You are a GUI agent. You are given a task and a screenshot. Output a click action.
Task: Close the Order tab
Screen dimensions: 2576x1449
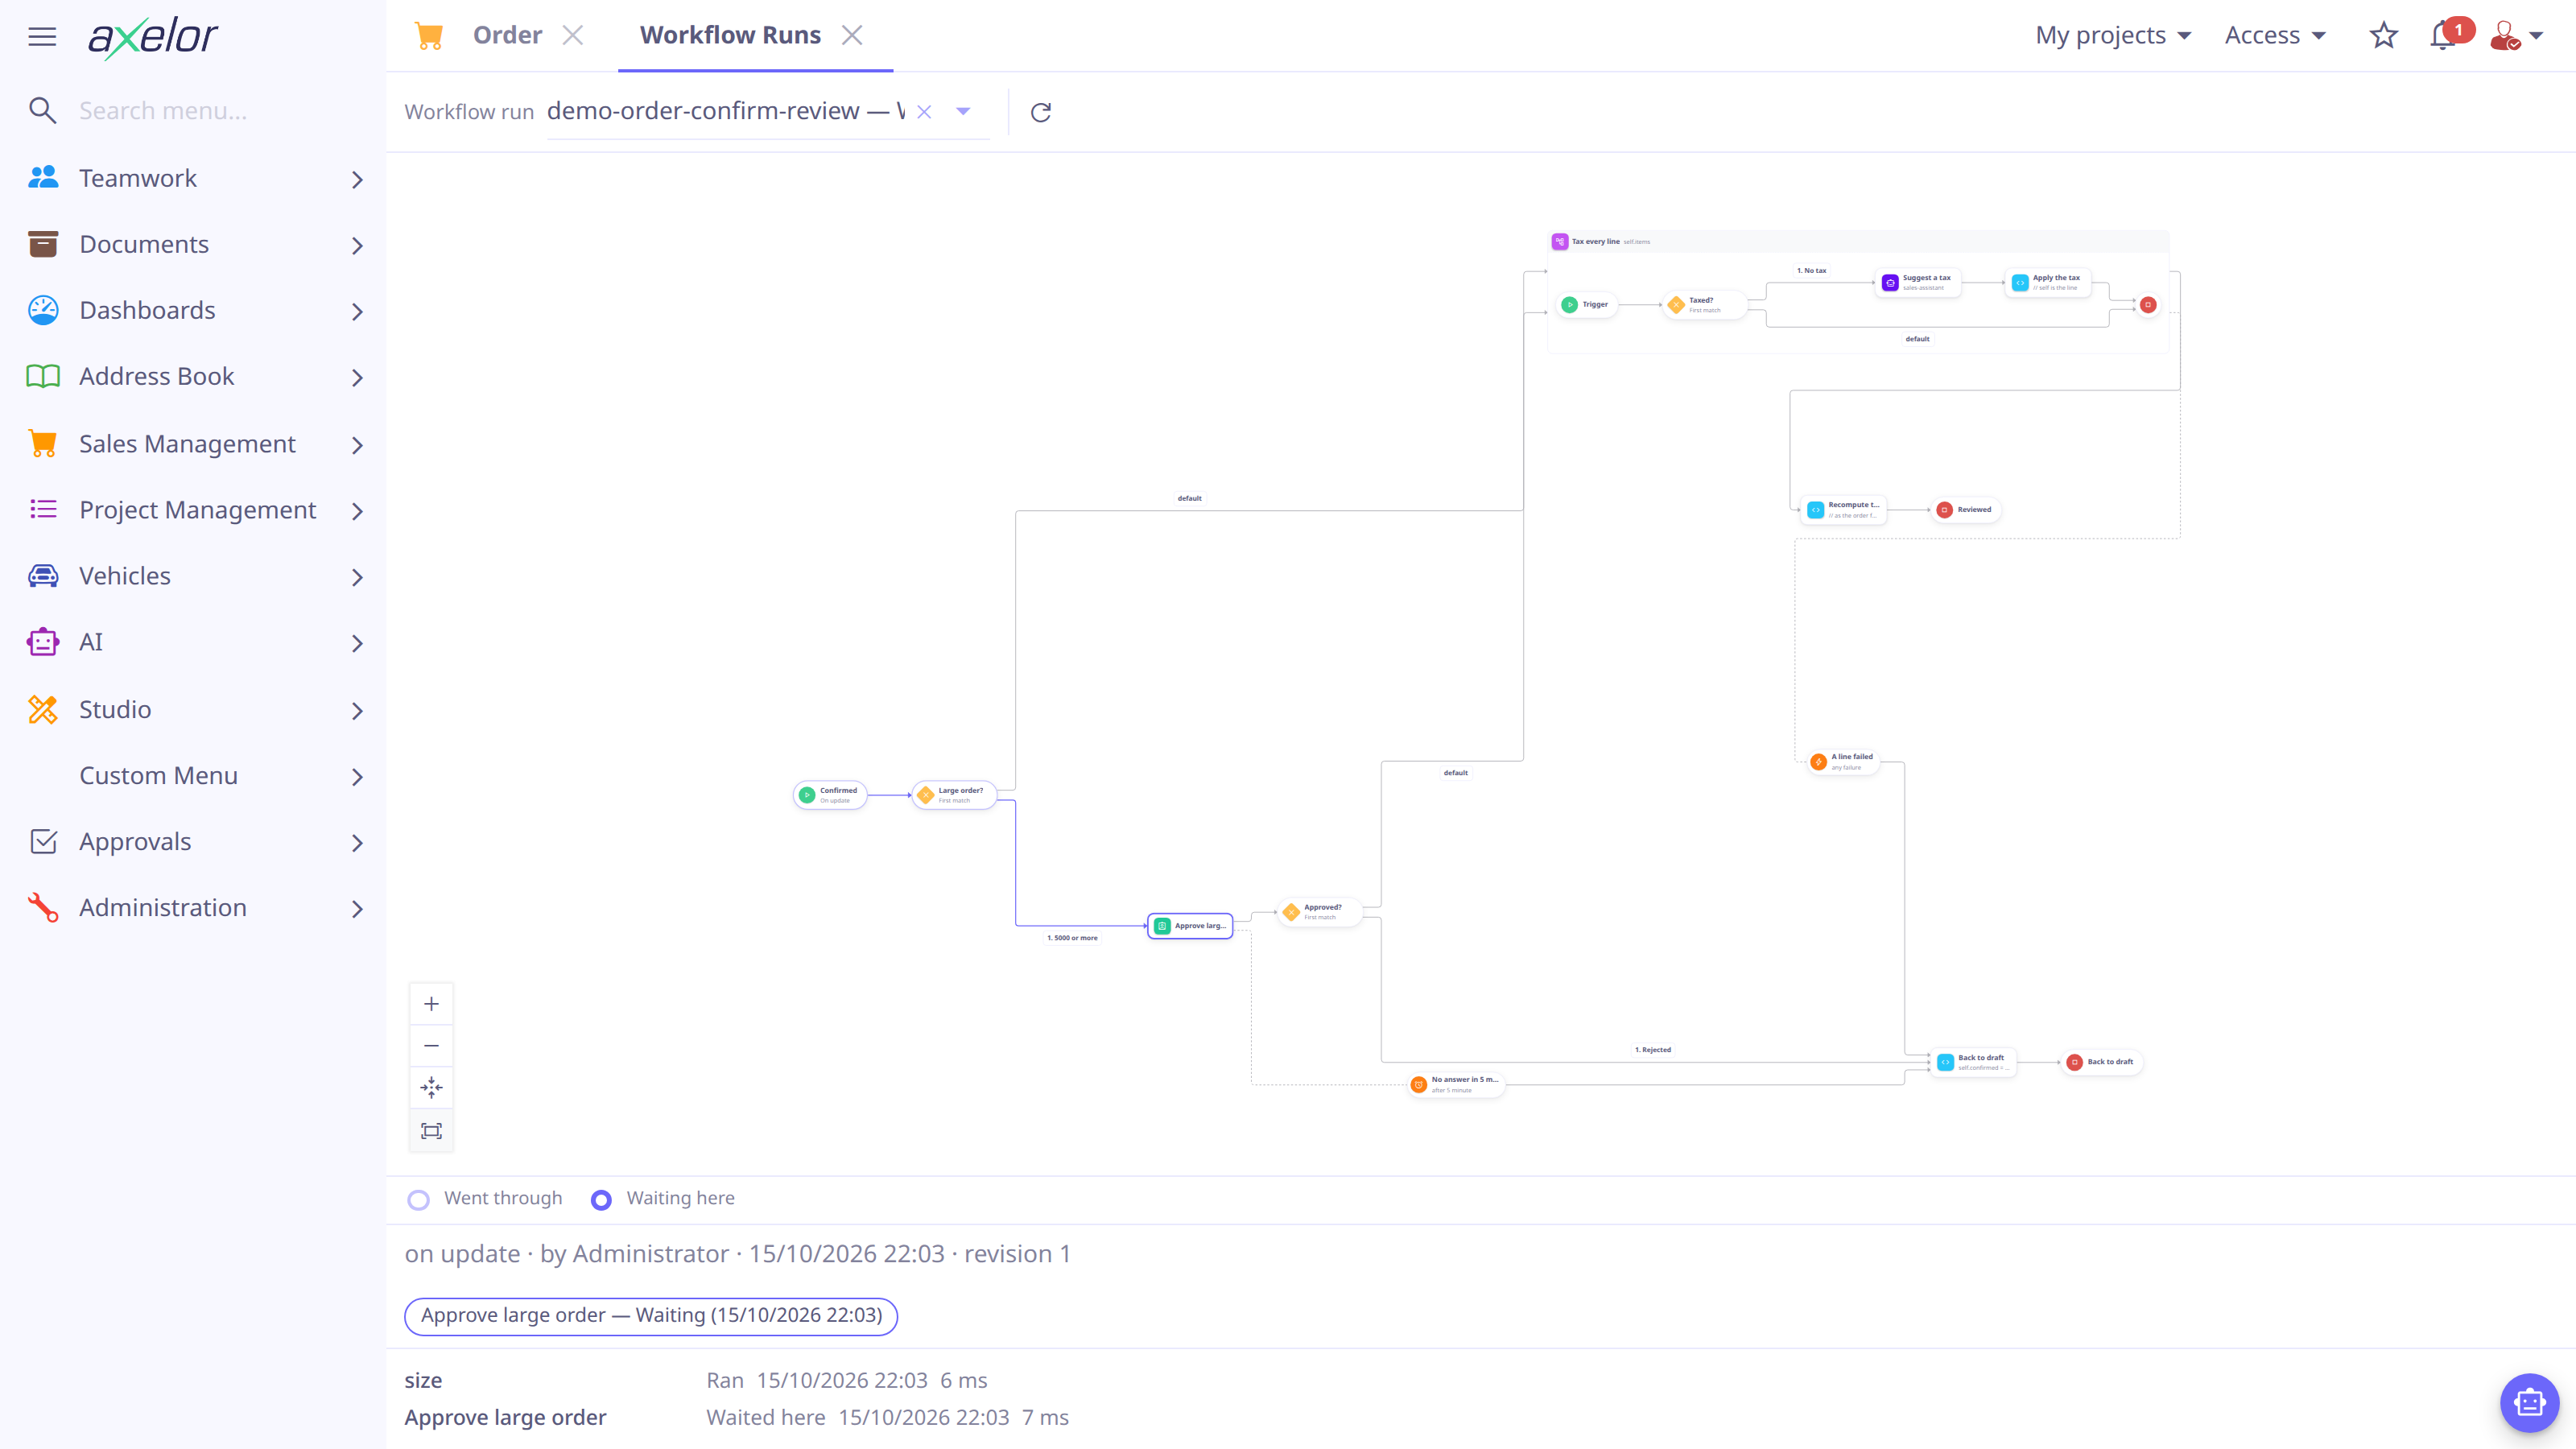pyautogui.click(x=573, y=35)
